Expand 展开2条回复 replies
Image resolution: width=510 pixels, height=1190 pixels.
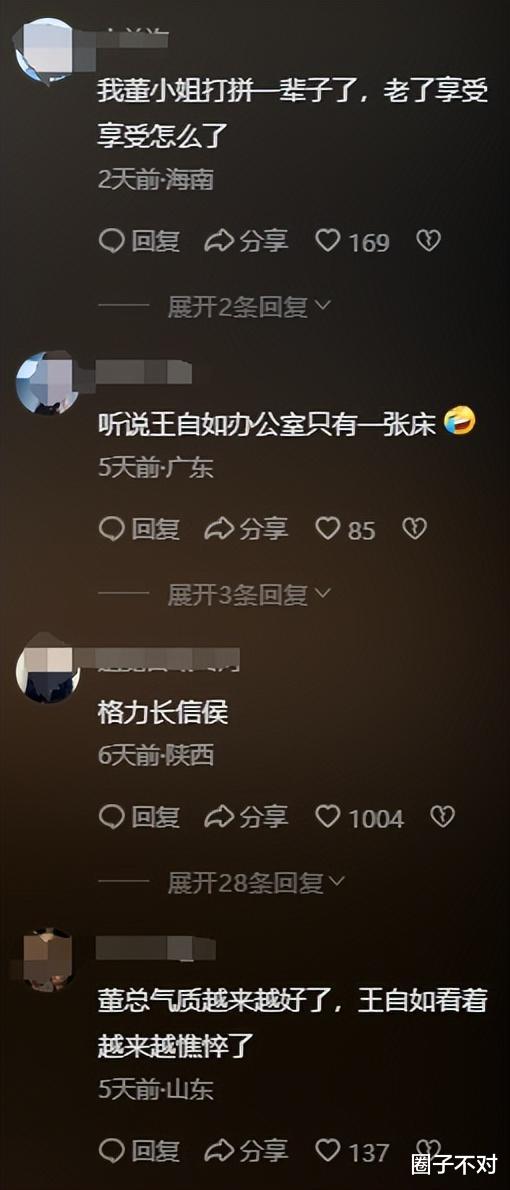click(x=248, y=307)
